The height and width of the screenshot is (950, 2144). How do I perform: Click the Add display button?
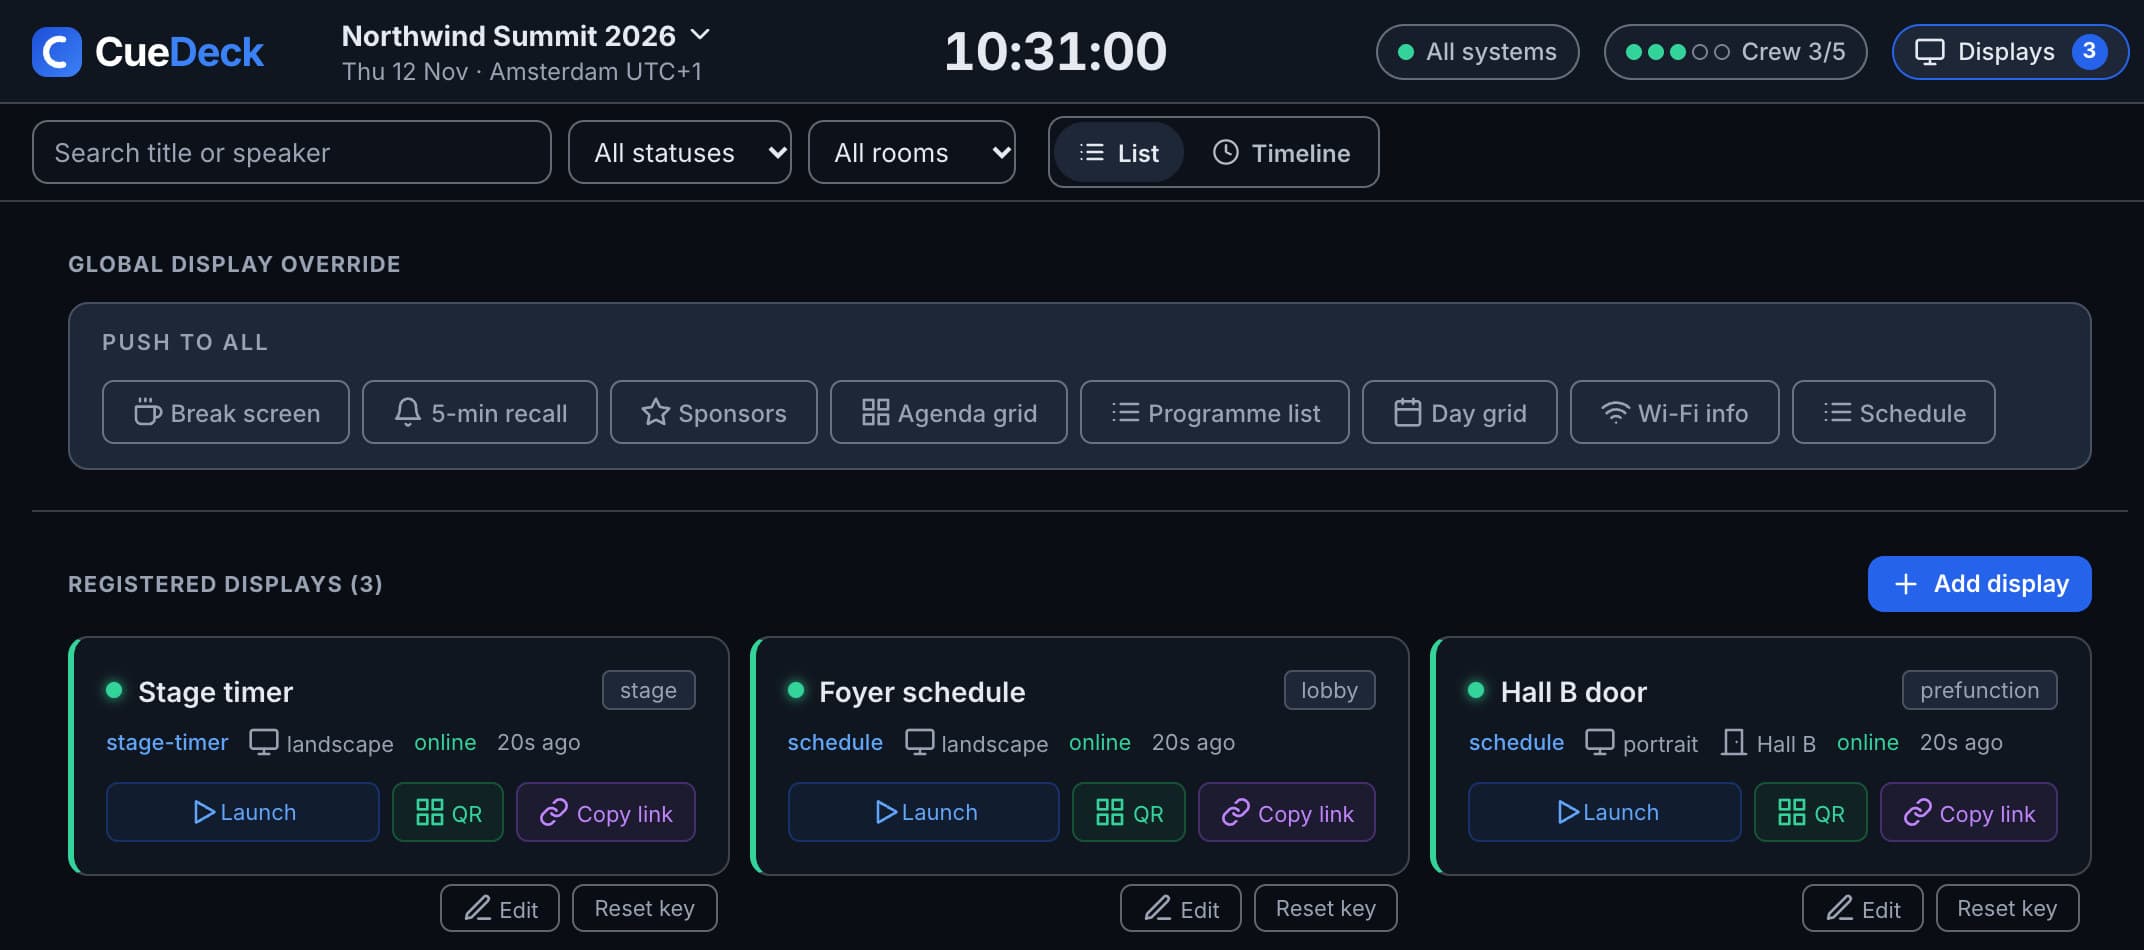(1980, 584)
